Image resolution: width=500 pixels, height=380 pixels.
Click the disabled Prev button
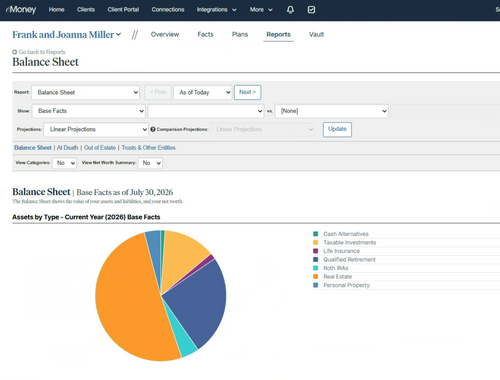point(158,92)
